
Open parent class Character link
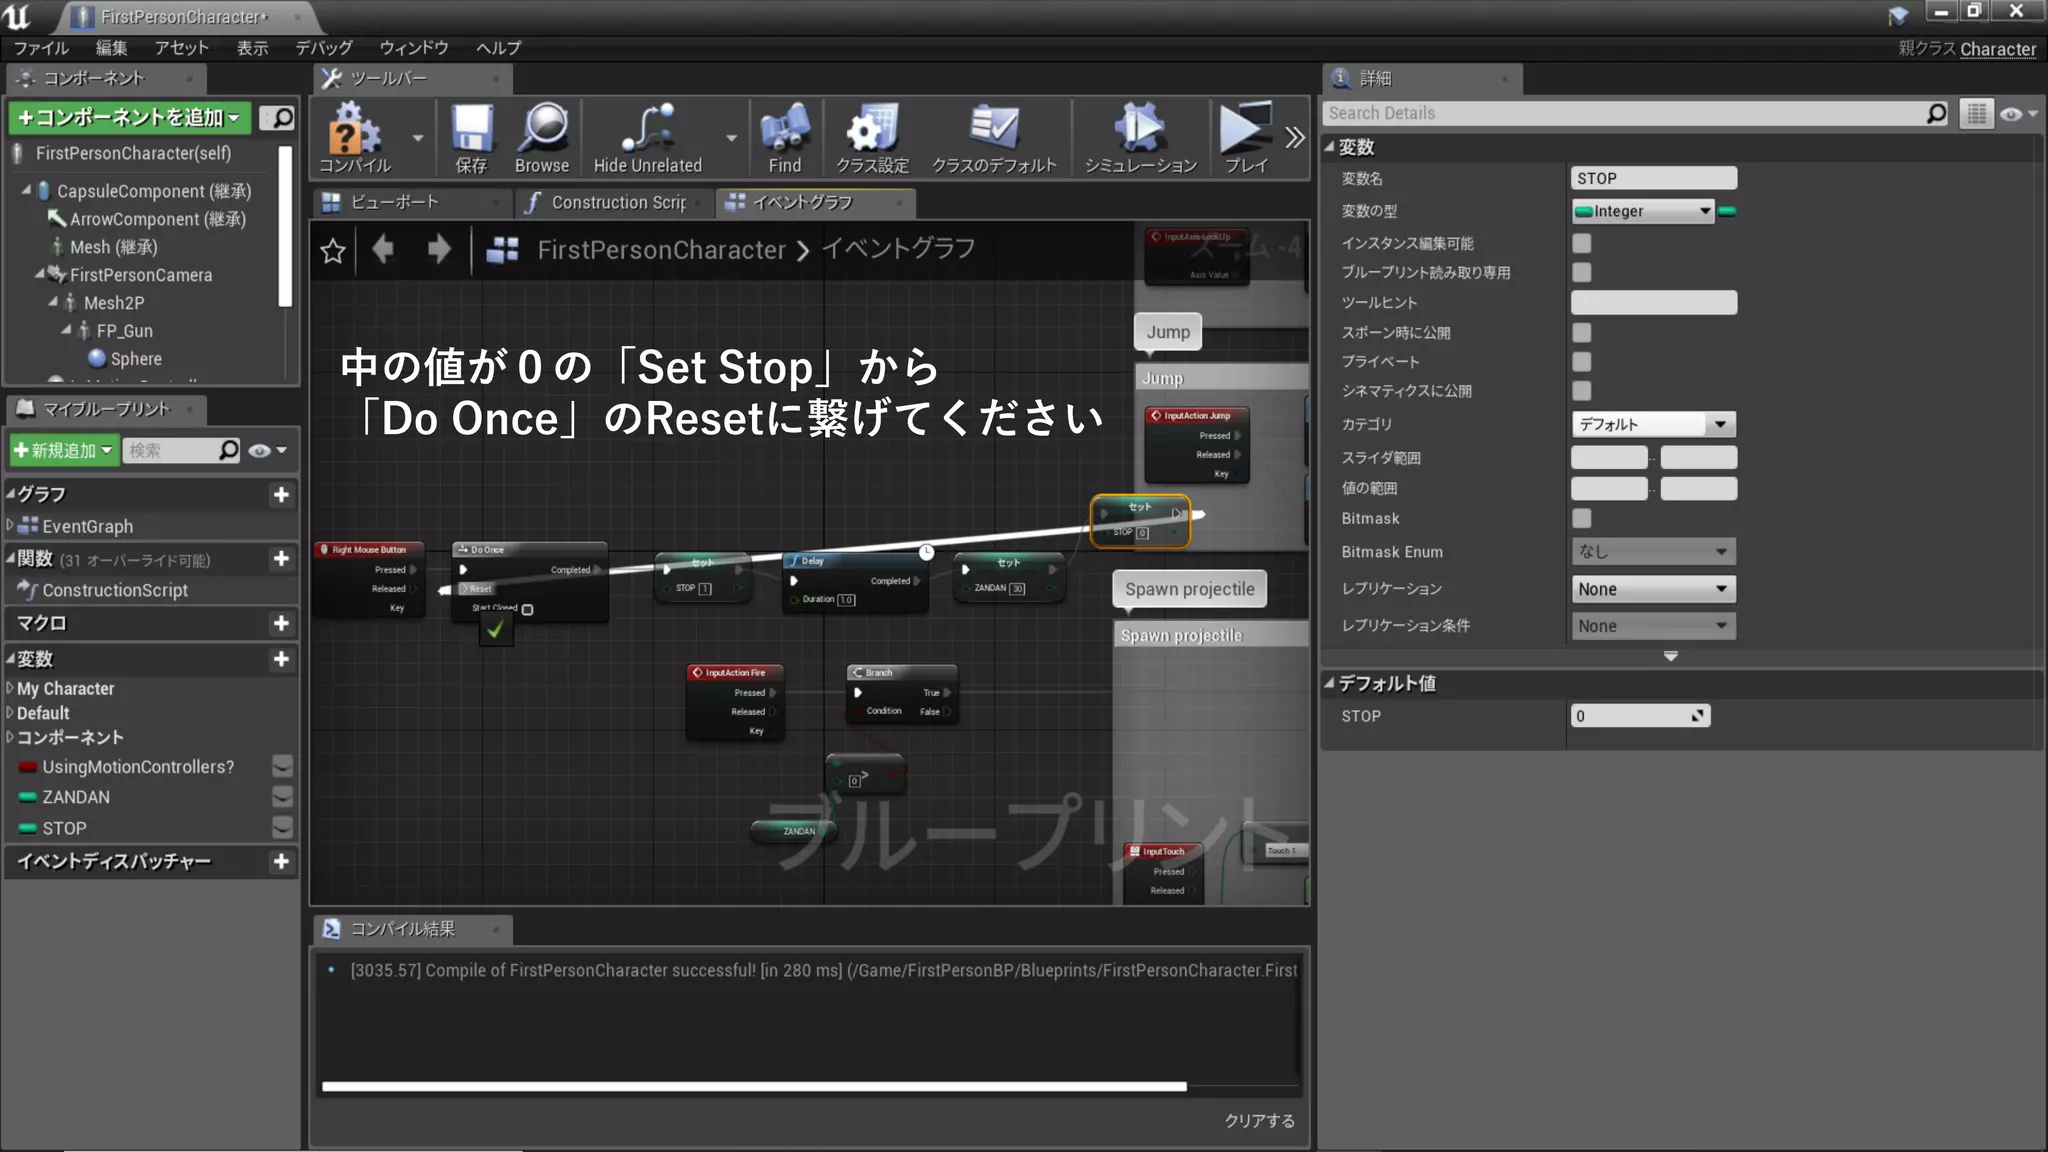1998,49
